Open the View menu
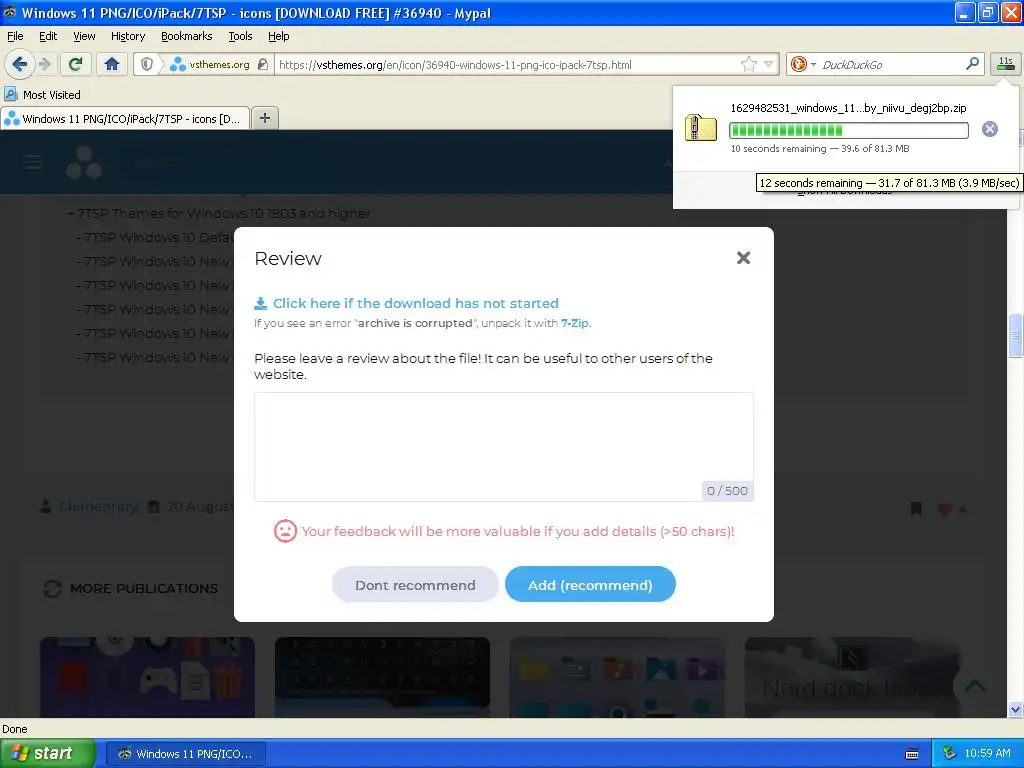The width and height of the screenshot is (1024, 768). tap(84, 36)
